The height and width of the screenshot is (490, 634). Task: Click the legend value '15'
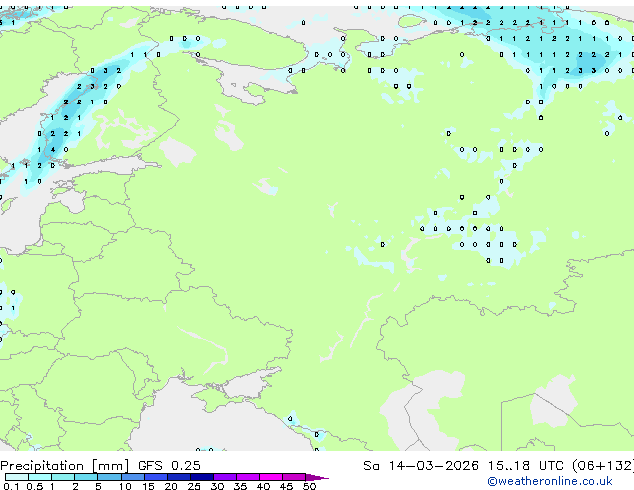pyautogui.click(x=148, y=486)
